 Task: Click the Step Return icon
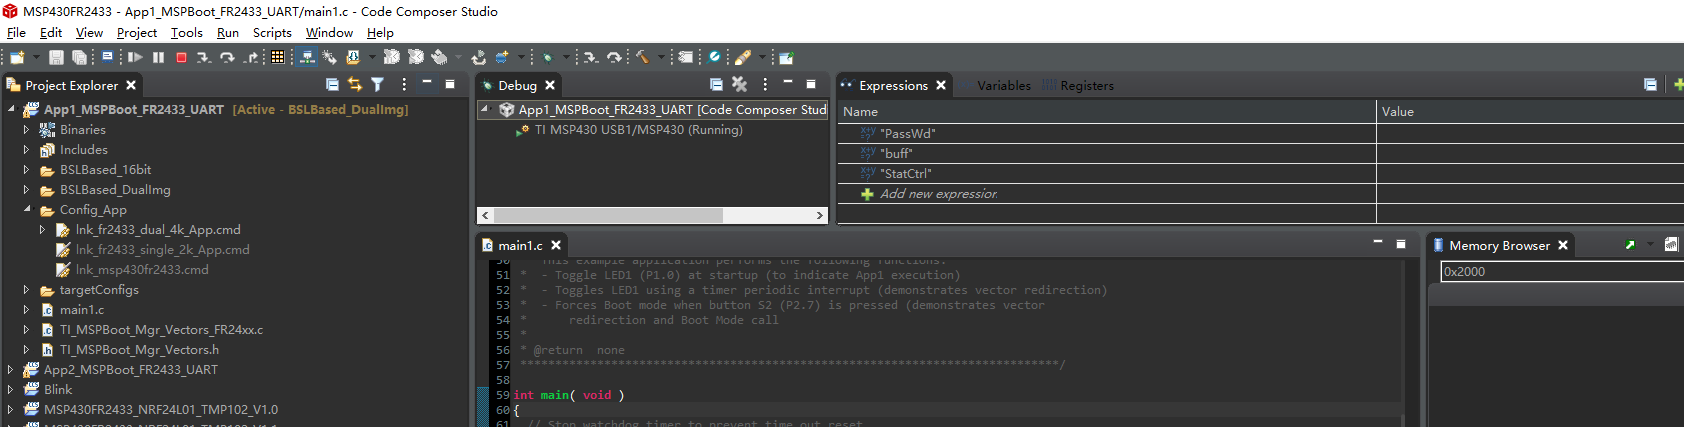point(252,57)
